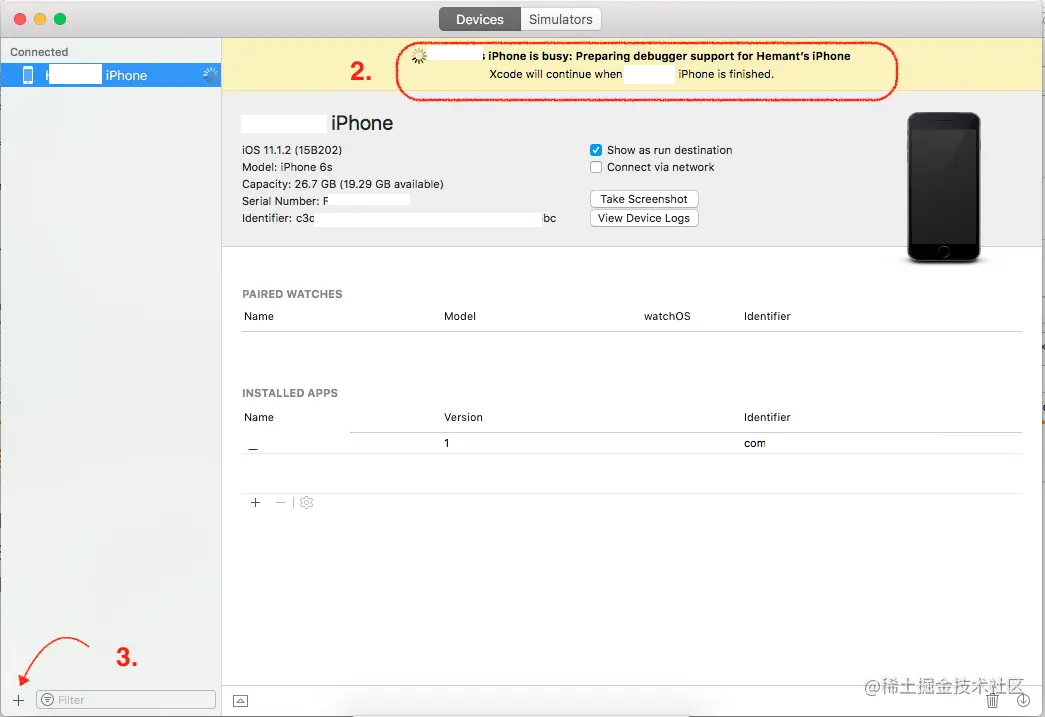Click the Model: iPhone 6s text

(287, 167)
